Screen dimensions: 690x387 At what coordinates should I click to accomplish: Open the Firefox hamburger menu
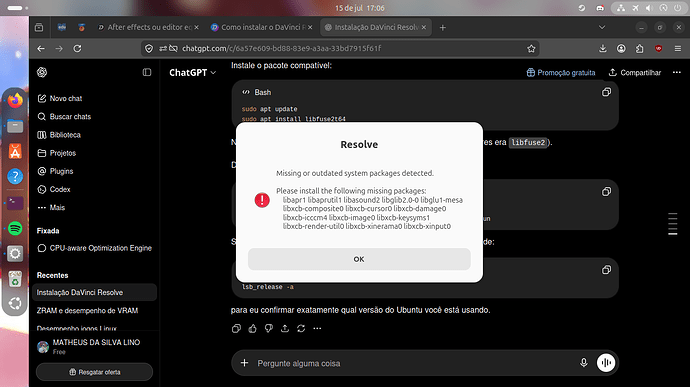tap(678, 48)
